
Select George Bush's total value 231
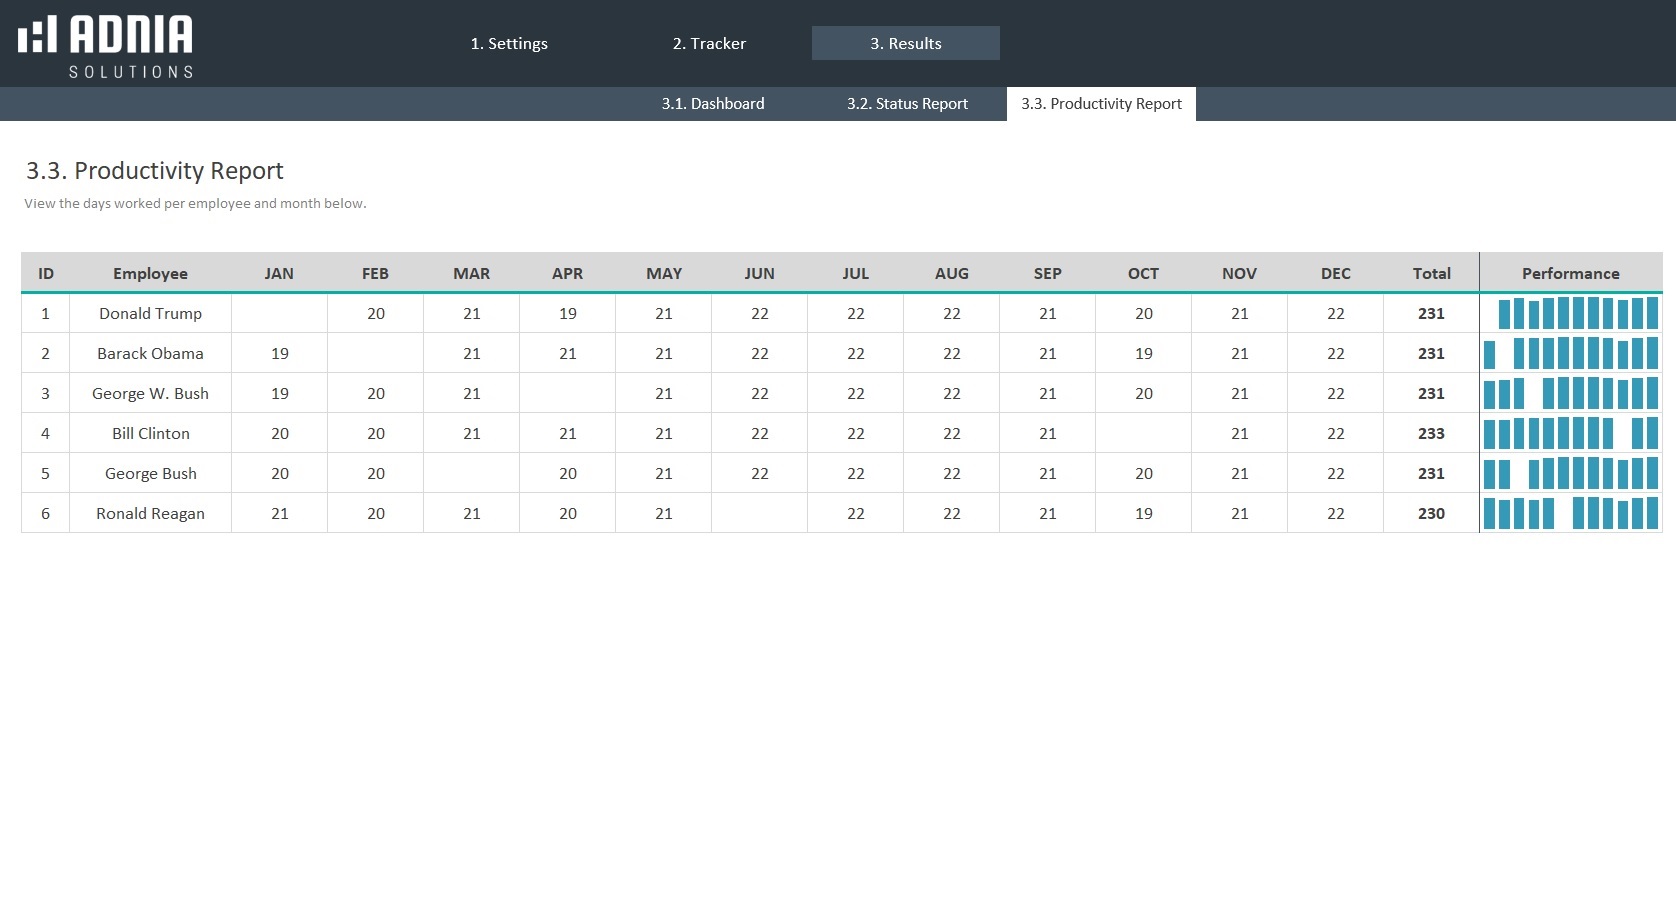[x=1431, y=473]
